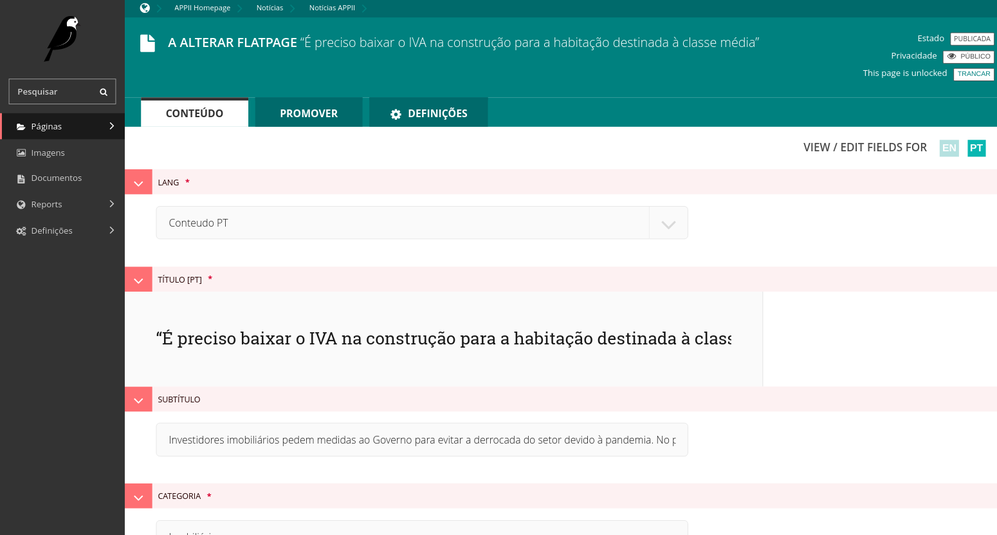Image resolution: width=997 pixels, height=535 pixels.
Task: Click the TRANCAR lock button
Action: 973,74
